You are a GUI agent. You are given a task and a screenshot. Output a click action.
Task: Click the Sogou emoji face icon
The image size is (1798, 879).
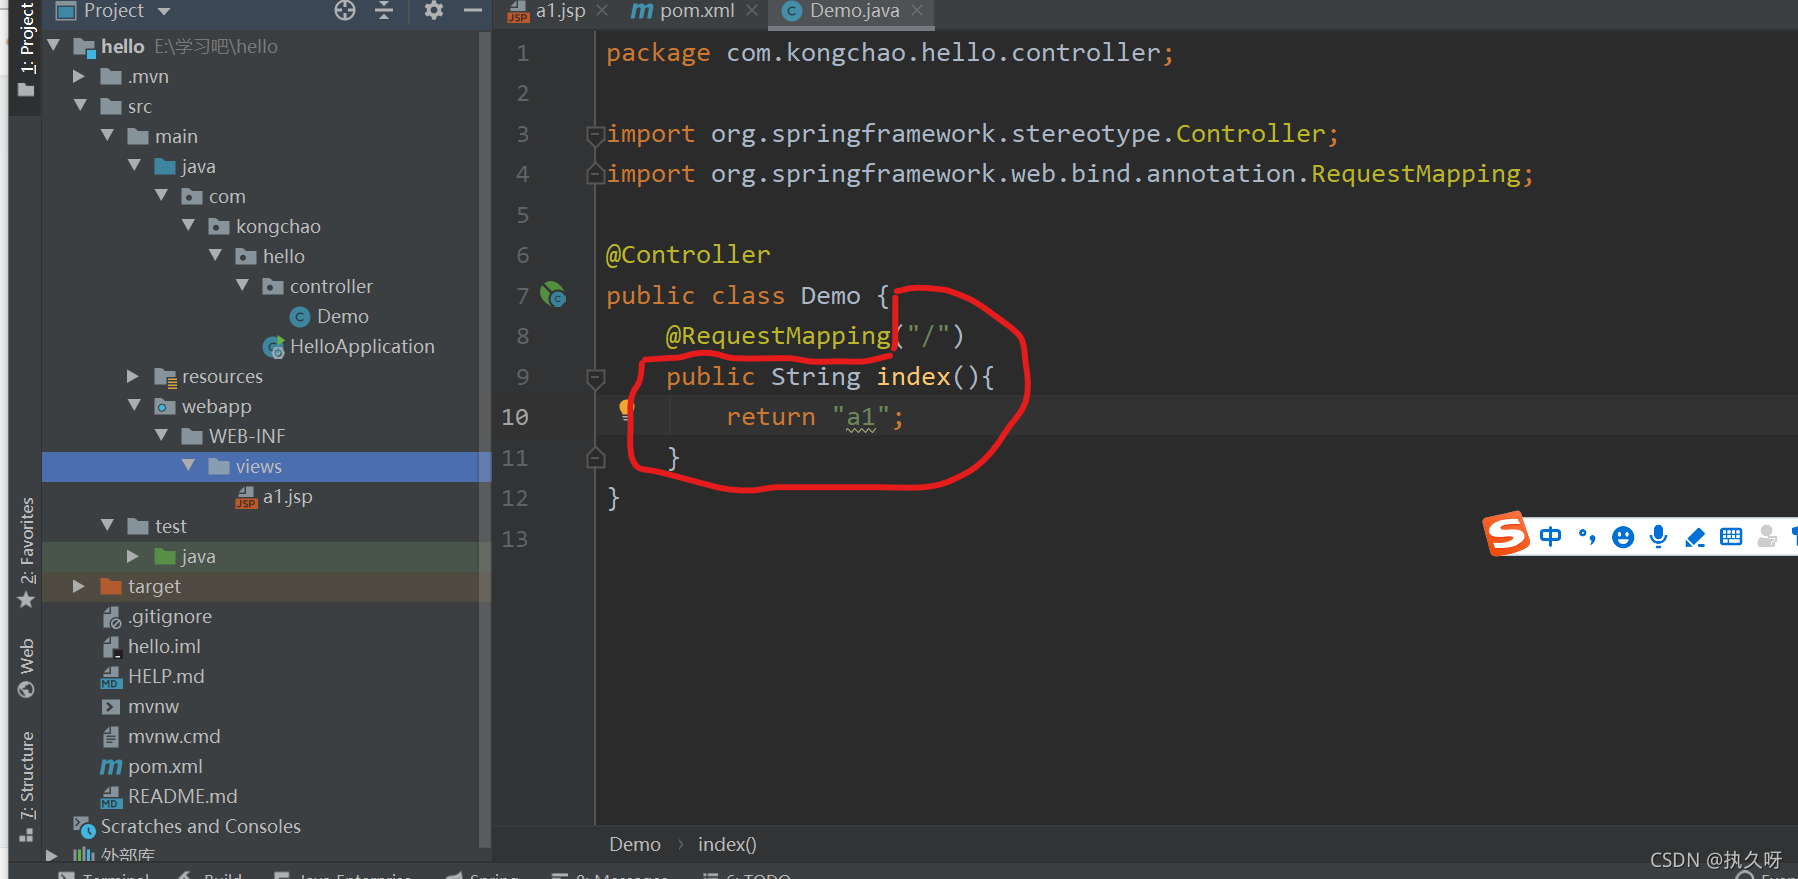tap(1623, 537)
